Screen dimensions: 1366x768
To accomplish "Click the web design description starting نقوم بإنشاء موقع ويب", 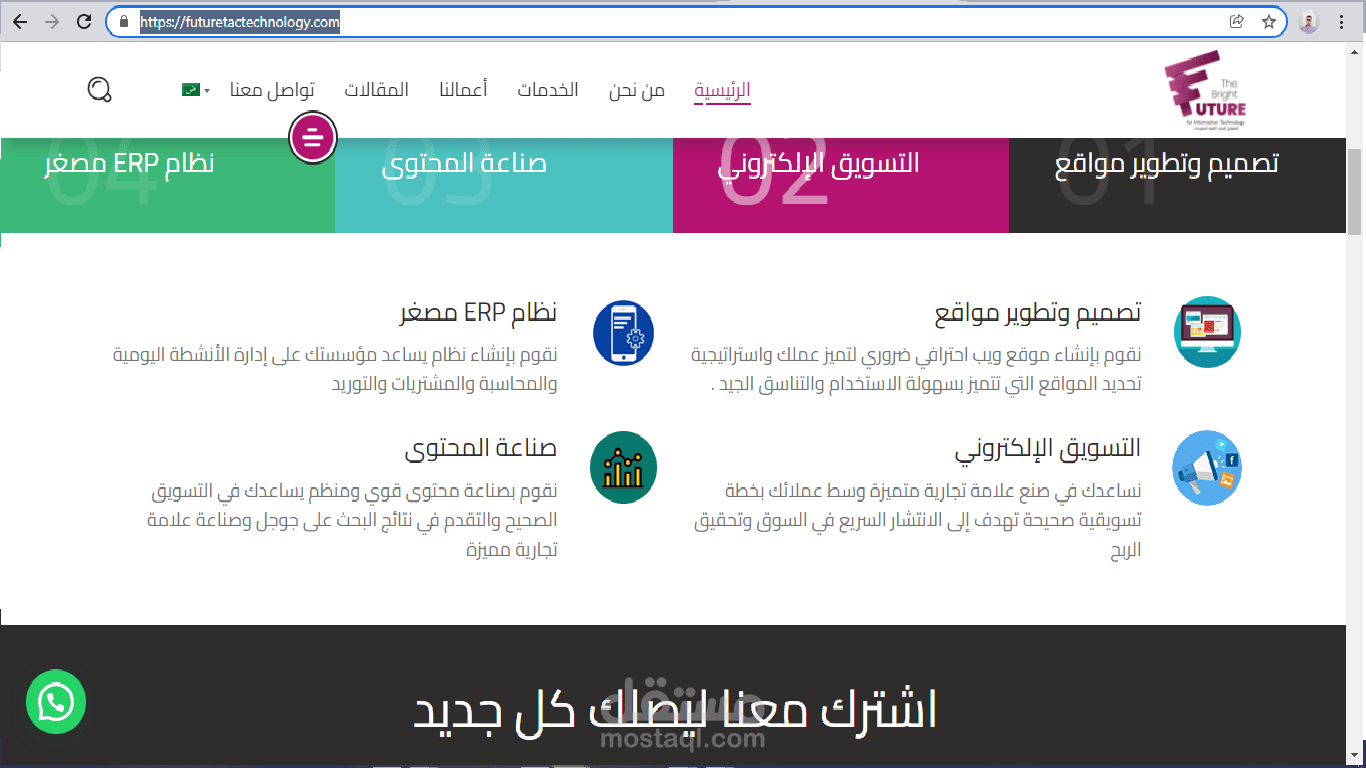I will [x=917, y=369].
